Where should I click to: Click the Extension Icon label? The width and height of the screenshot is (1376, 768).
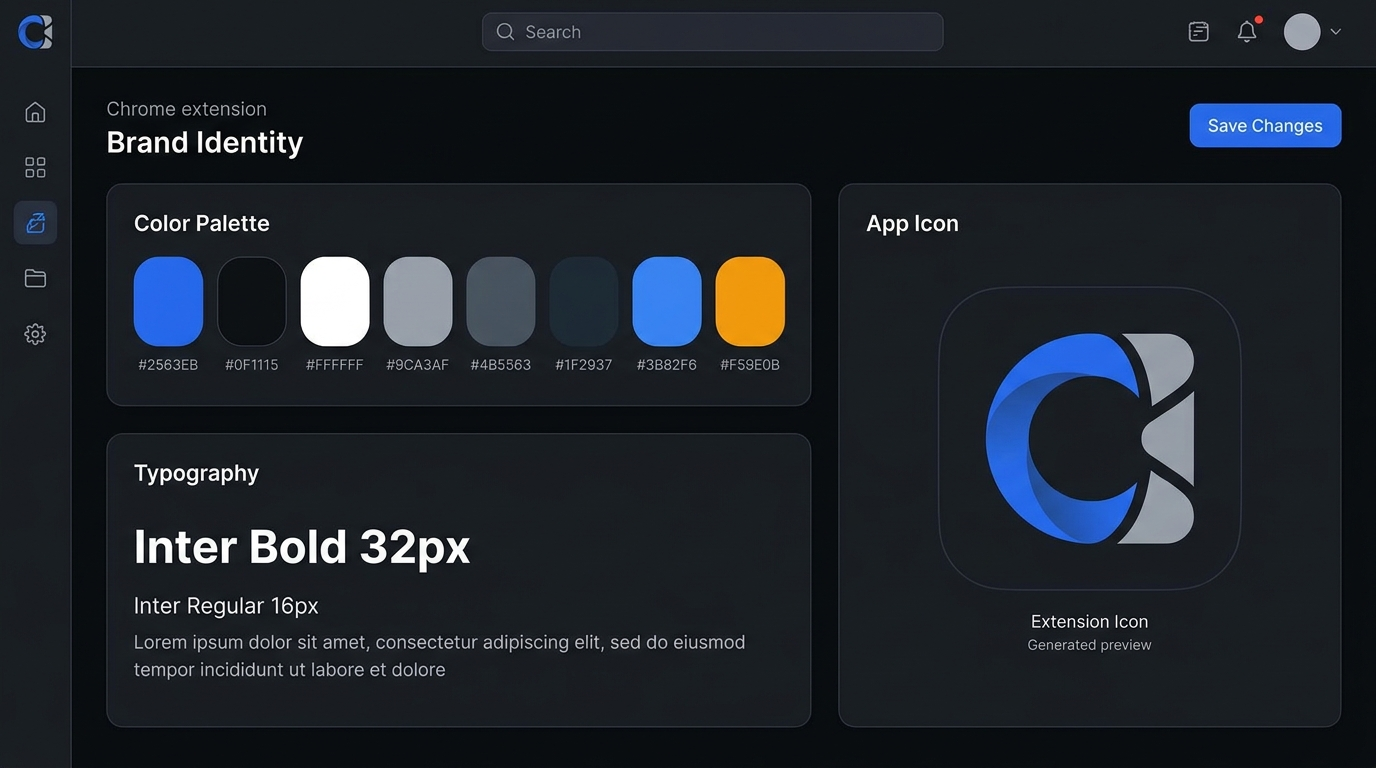click(x=1090, y=621)
